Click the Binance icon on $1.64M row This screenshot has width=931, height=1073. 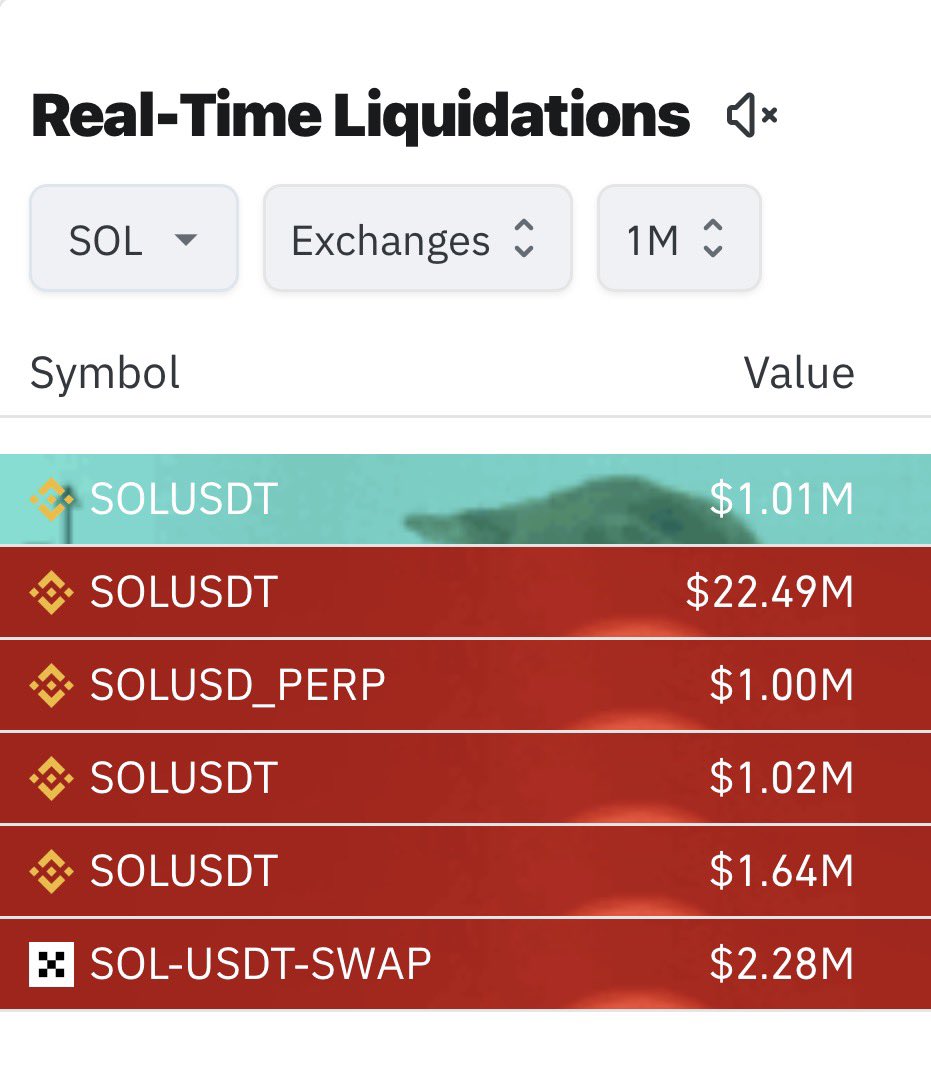pyautogui.click(x=51, y=871)
